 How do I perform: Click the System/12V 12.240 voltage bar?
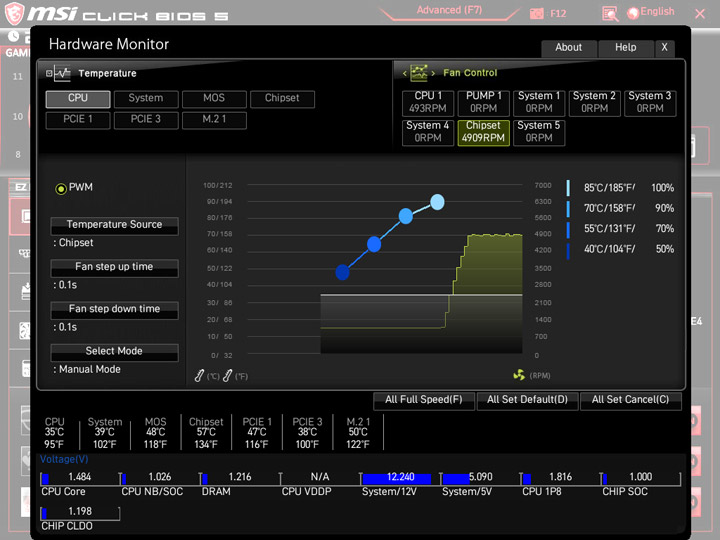pyautogui.click(x=400, y=478)
